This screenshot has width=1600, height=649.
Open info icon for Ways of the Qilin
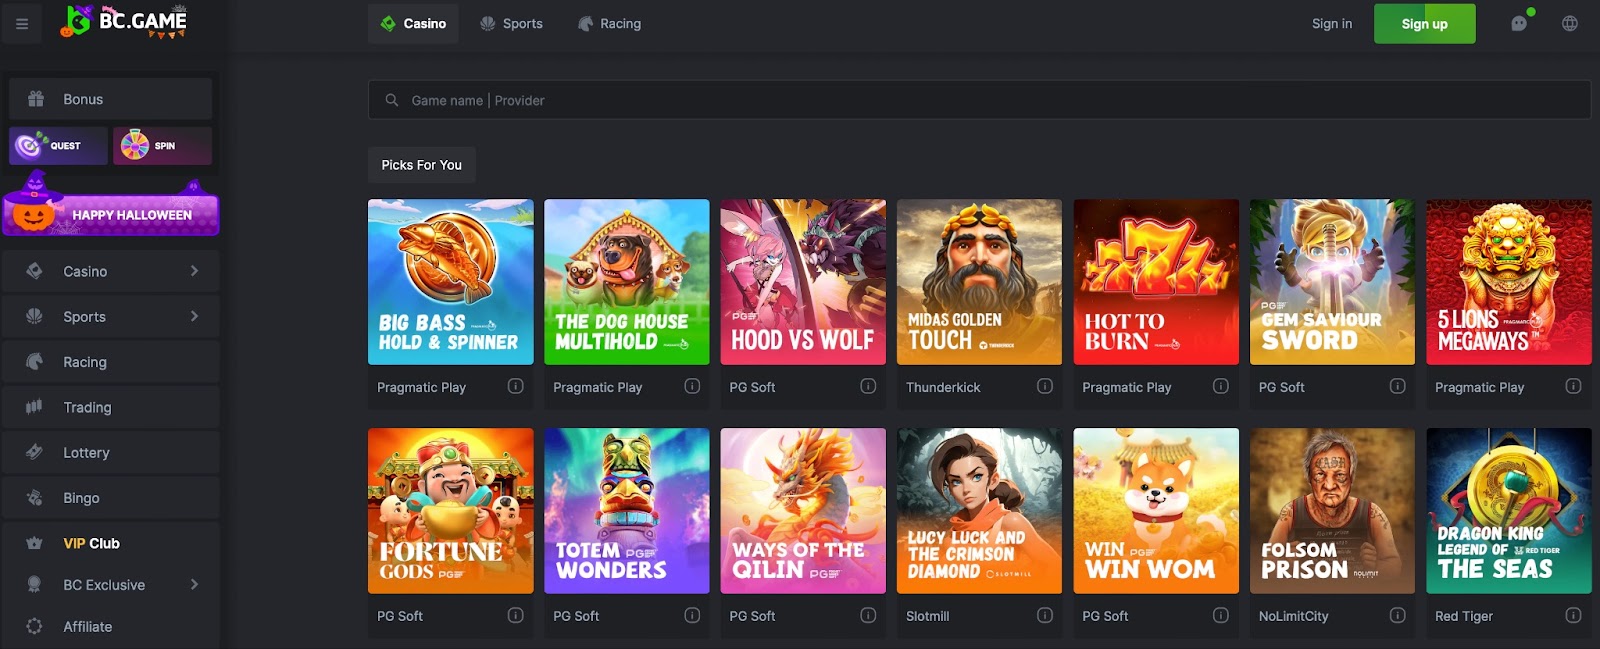pyautogui.click(x=868, y=615)
